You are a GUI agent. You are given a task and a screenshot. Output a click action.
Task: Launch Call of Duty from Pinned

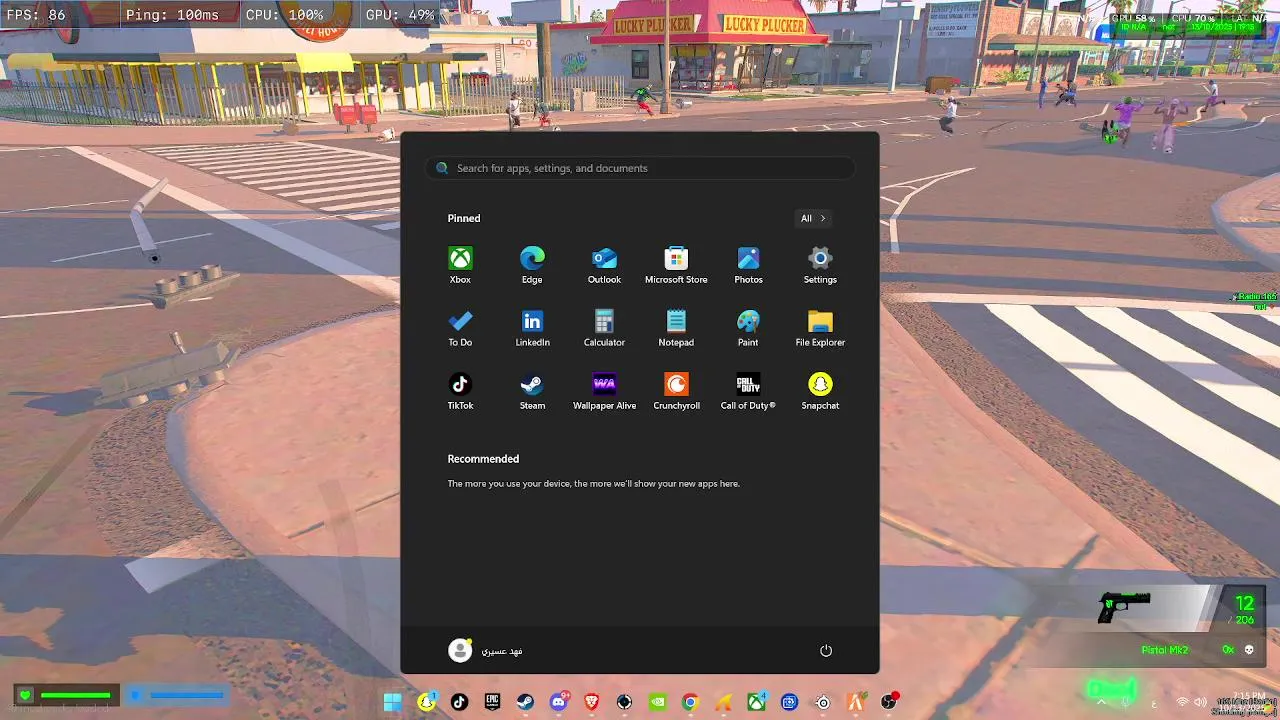[748, 391]
